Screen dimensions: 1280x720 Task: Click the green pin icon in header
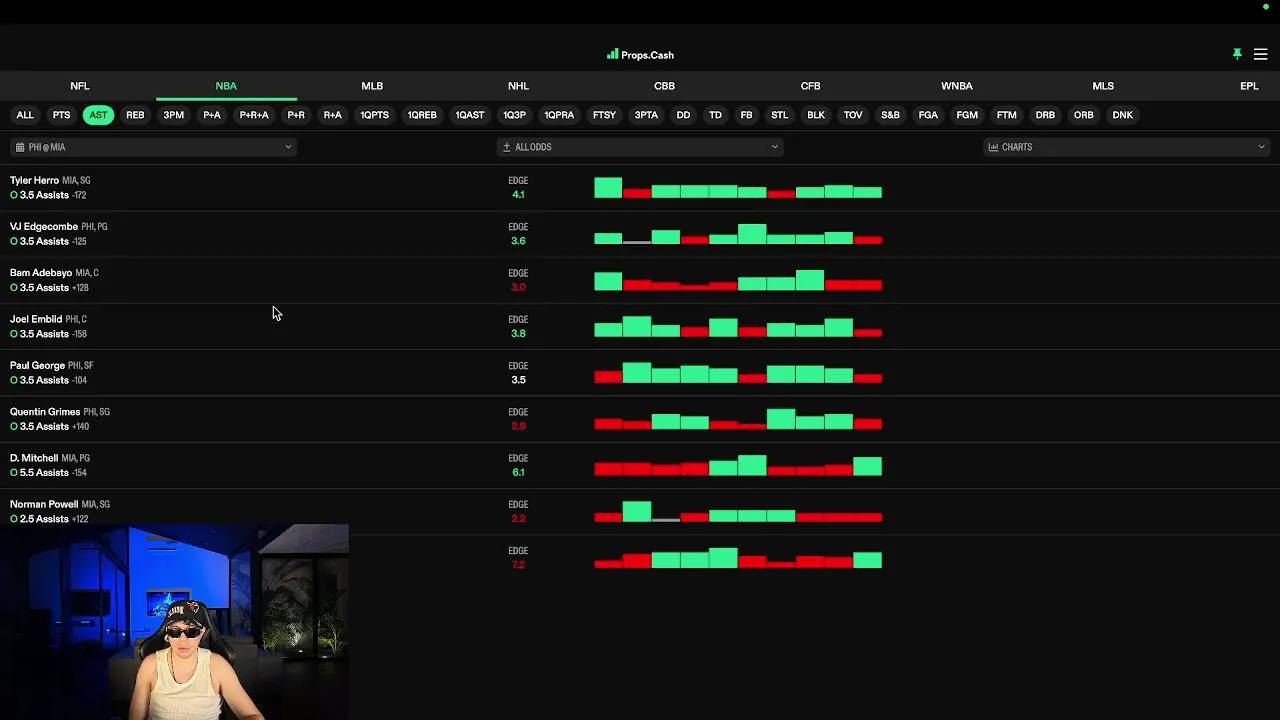pyautogui.click(x=1237, y=54)
